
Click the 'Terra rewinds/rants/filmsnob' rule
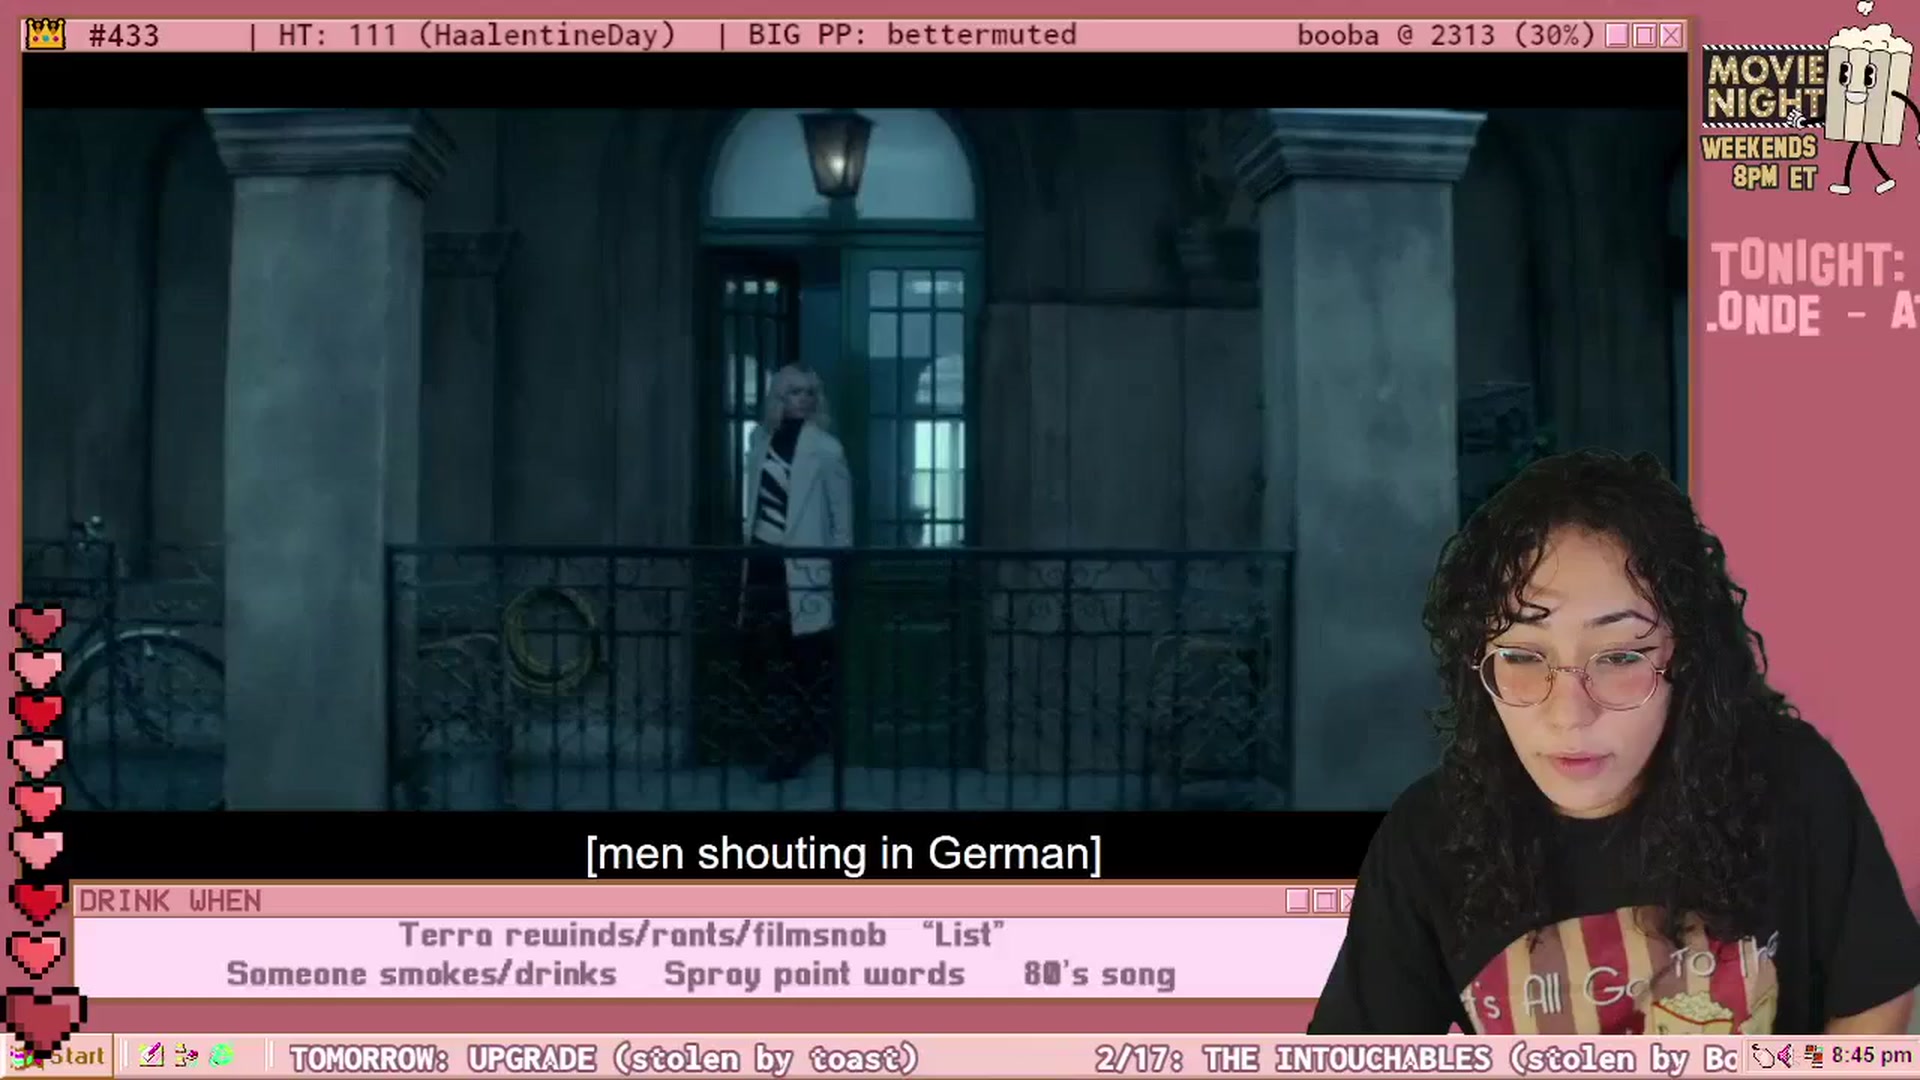pos(642,935)
